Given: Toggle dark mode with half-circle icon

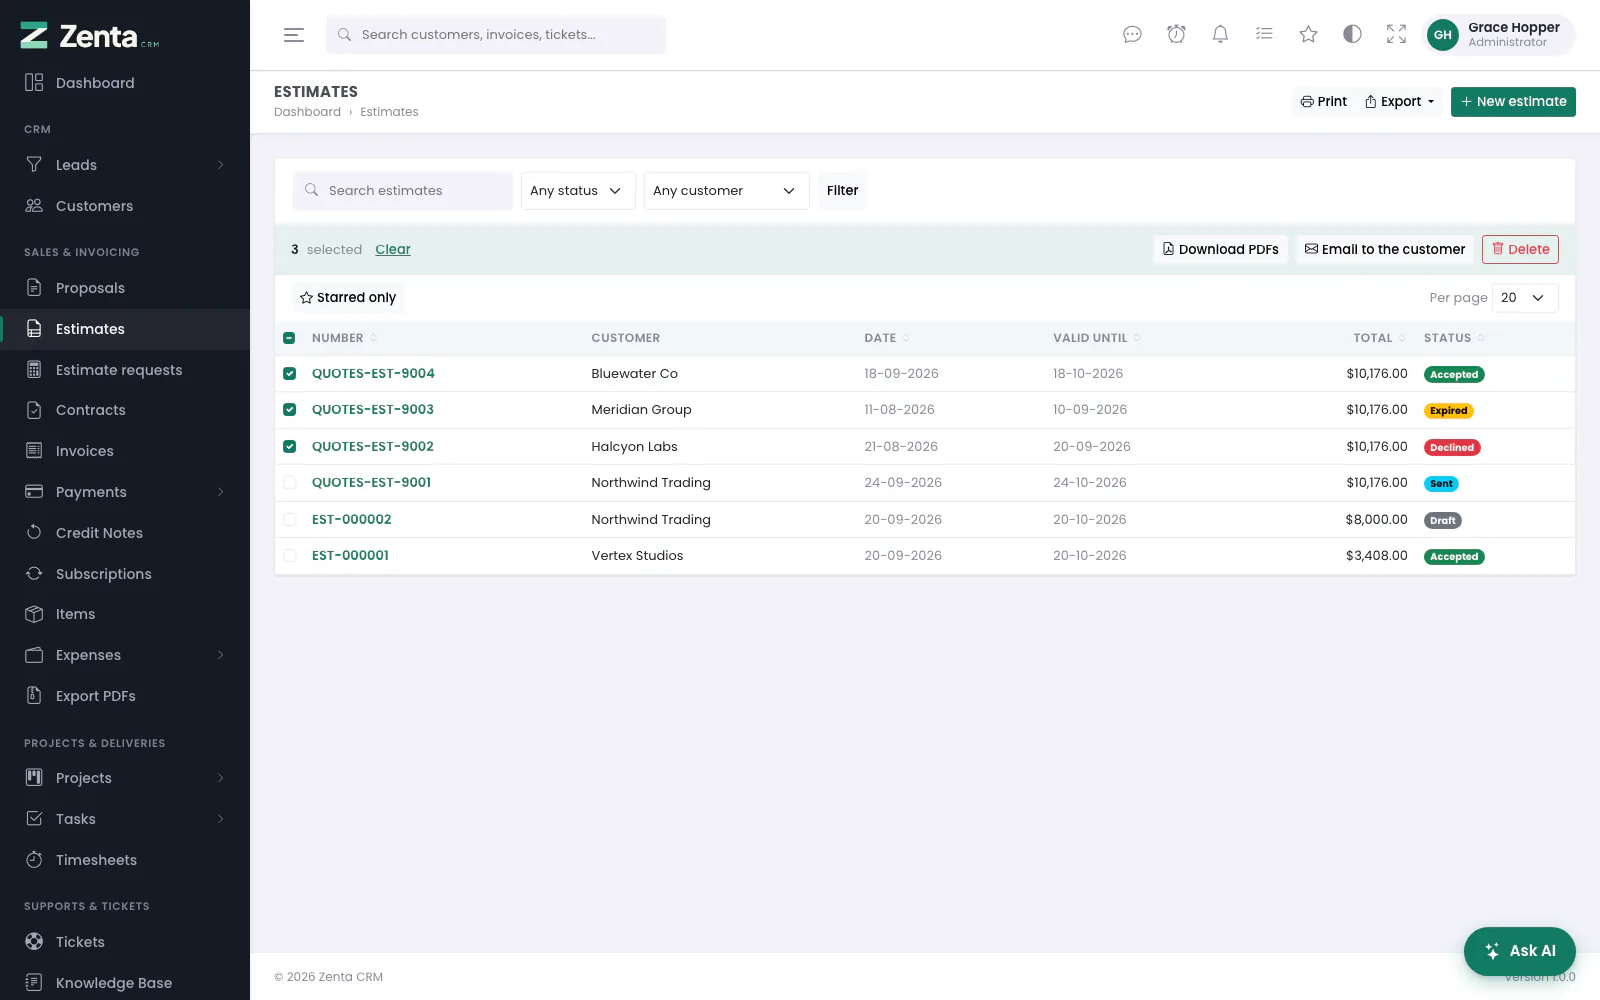Looking at the screenshot, I should coord(1352,35).
